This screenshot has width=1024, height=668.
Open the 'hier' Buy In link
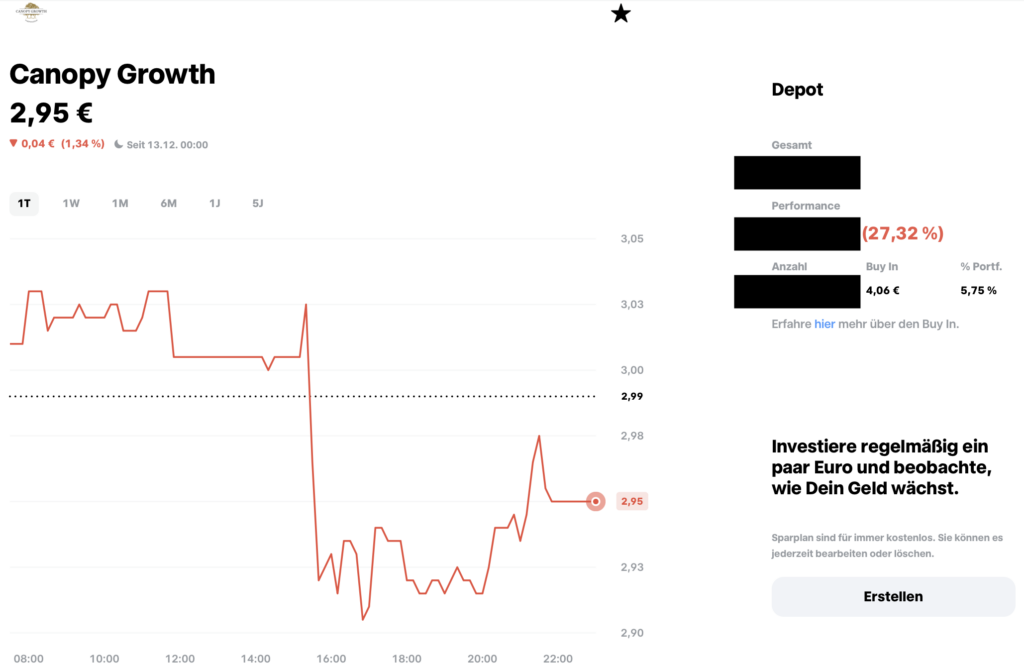[824, 324]
